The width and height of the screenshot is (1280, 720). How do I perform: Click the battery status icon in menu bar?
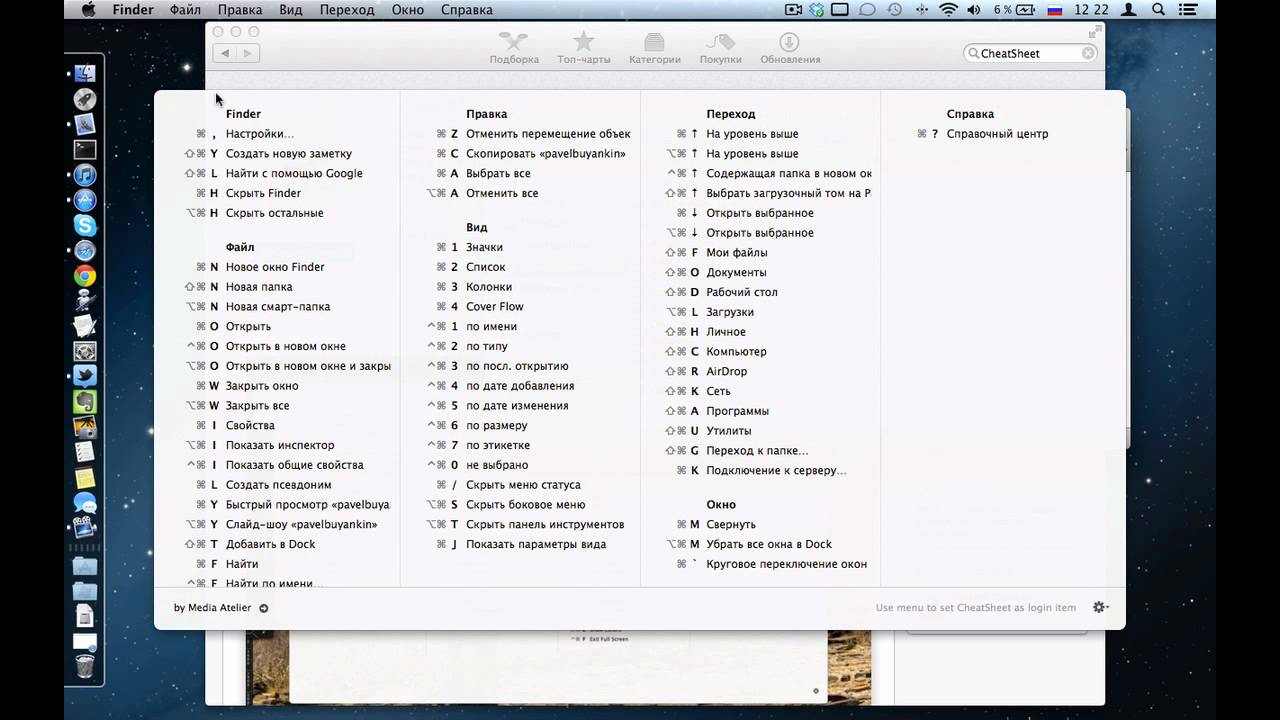point(1024,10)
